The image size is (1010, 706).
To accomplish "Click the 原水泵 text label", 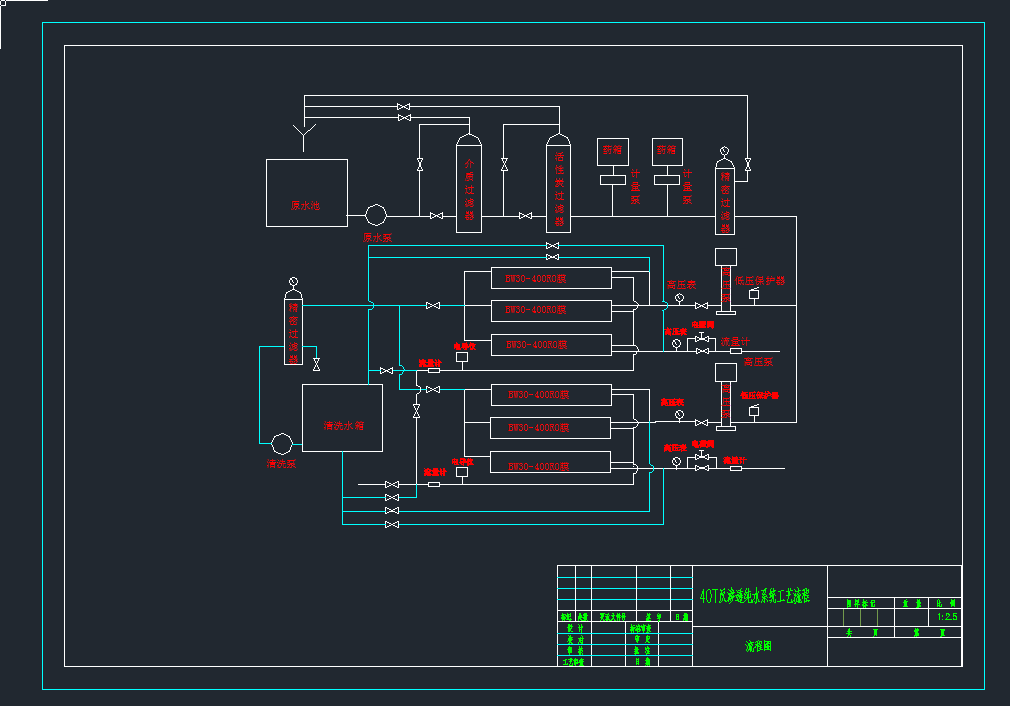I will click(377, 238).
